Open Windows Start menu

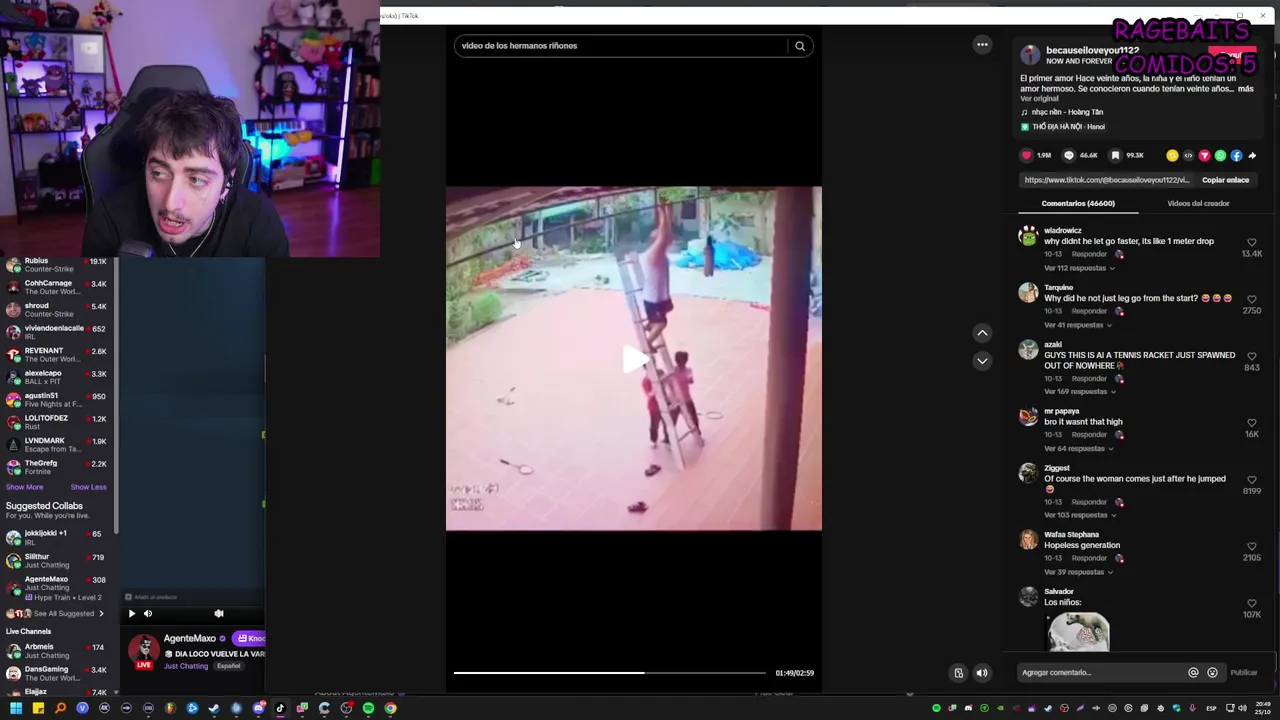(15, 708)
